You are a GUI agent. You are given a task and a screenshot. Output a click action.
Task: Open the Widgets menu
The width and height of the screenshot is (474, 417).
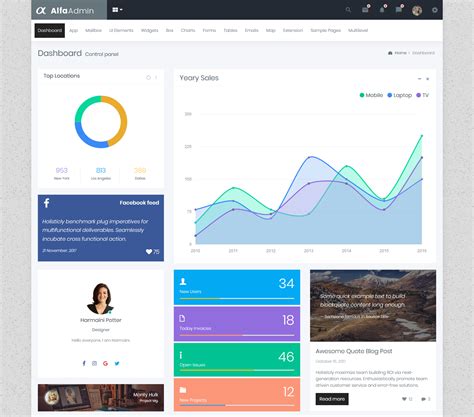pos(149,31)
